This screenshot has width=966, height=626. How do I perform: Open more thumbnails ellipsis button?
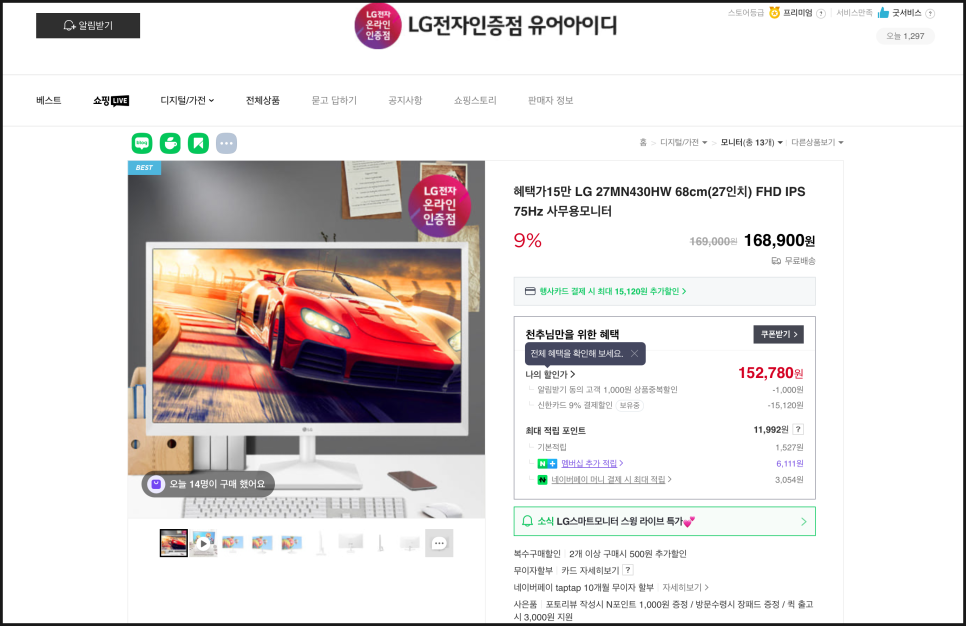coord(439,543)
